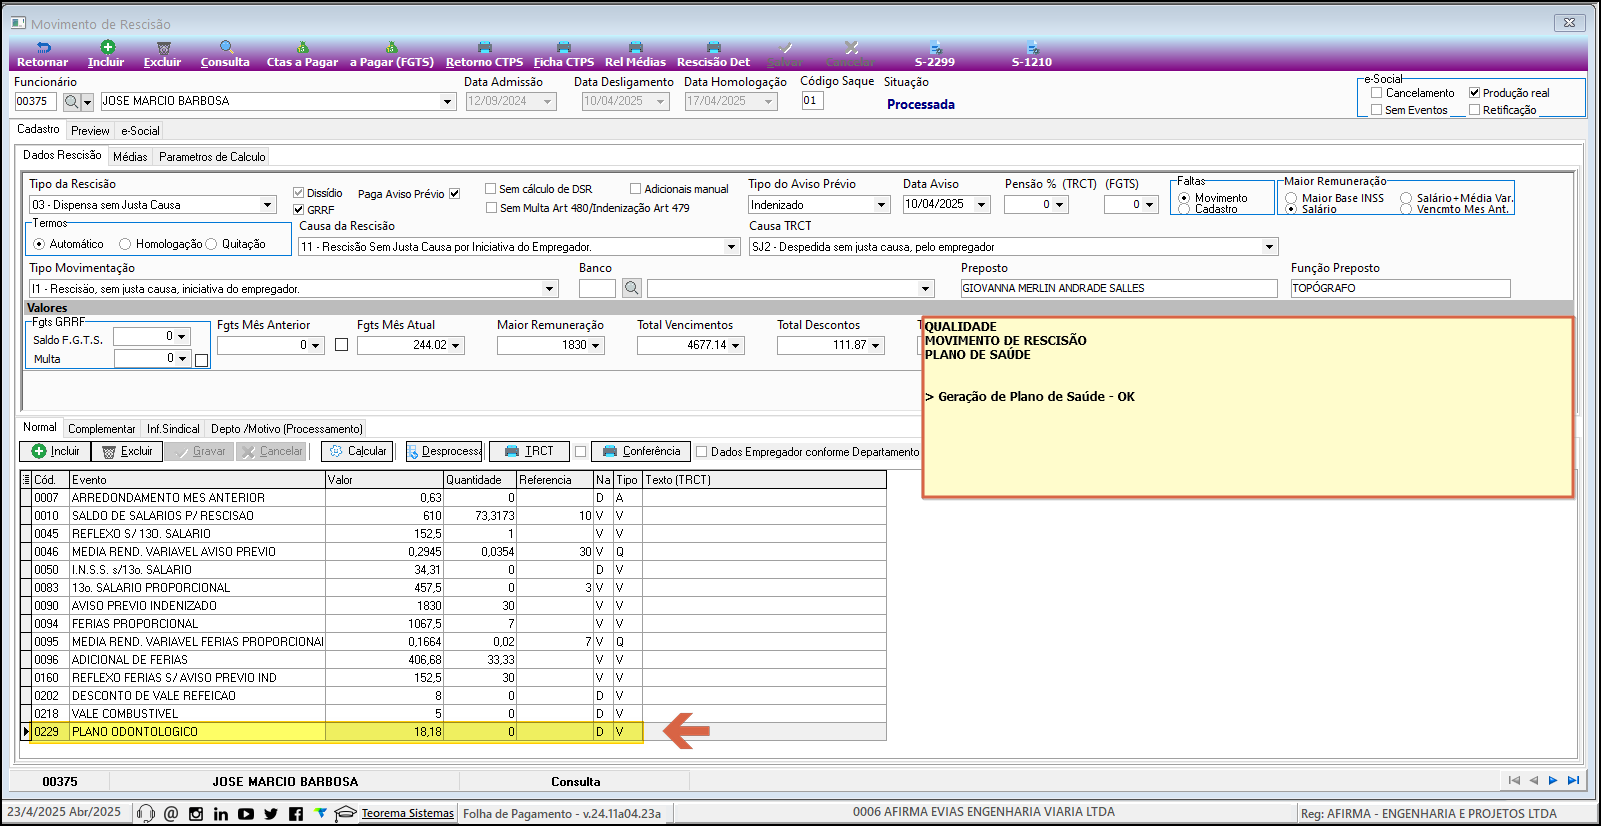
Task: Click the TRCT print button
Action: [529, 452]
